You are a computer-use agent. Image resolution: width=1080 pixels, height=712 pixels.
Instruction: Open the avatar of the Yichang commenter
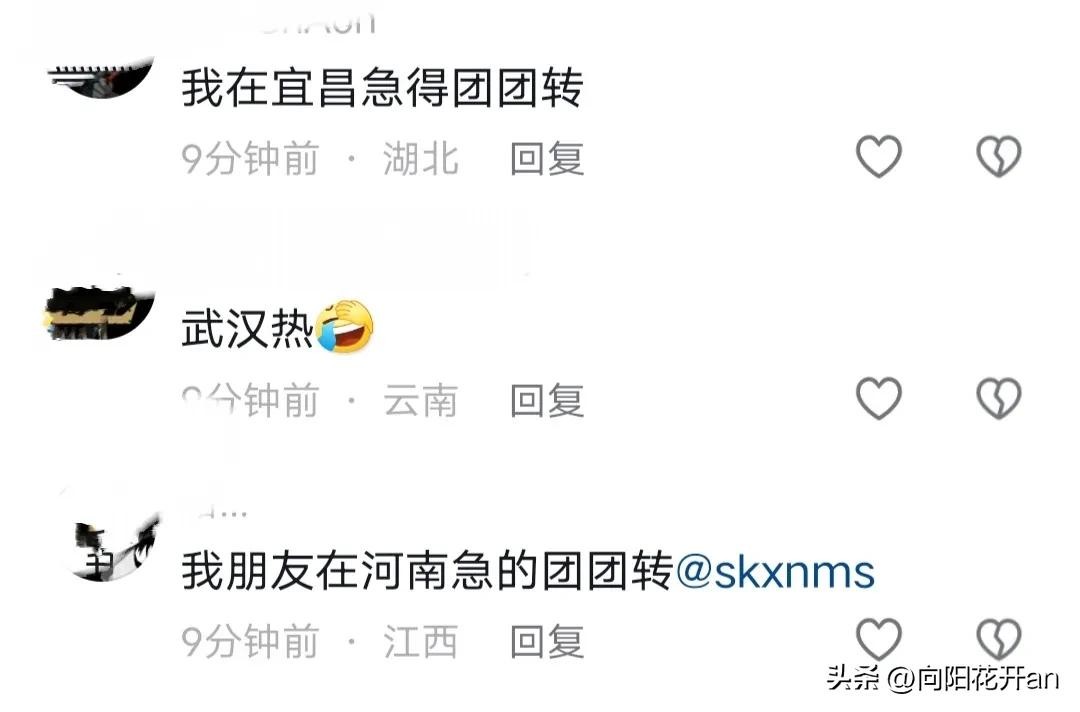[101, 78]
